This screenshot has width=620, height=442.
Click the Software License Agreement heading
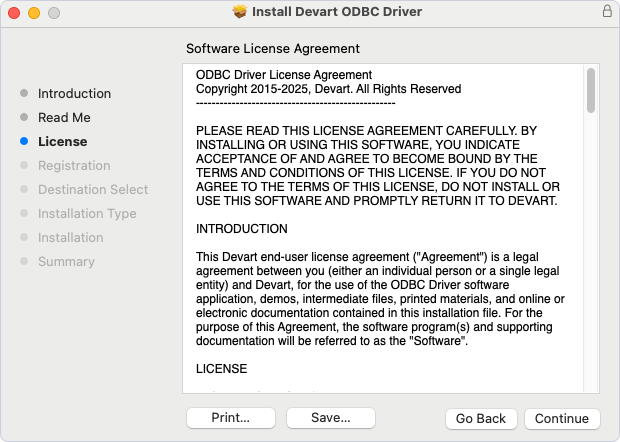coord(273,49)
